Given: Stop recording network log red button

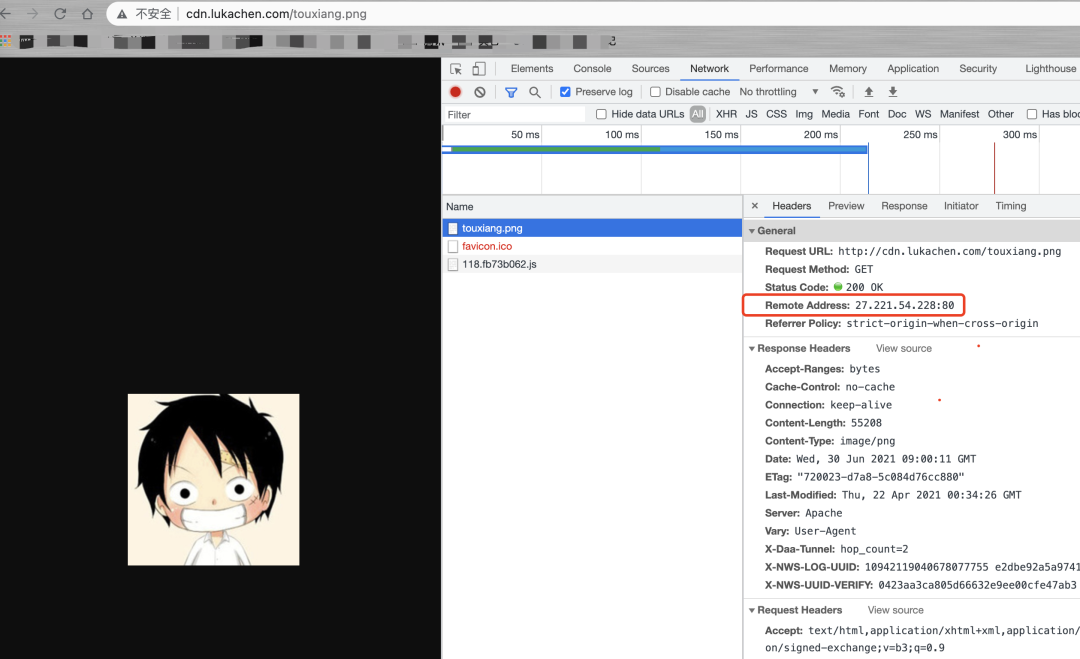Looking at the screenshot, I should [455, 92].
